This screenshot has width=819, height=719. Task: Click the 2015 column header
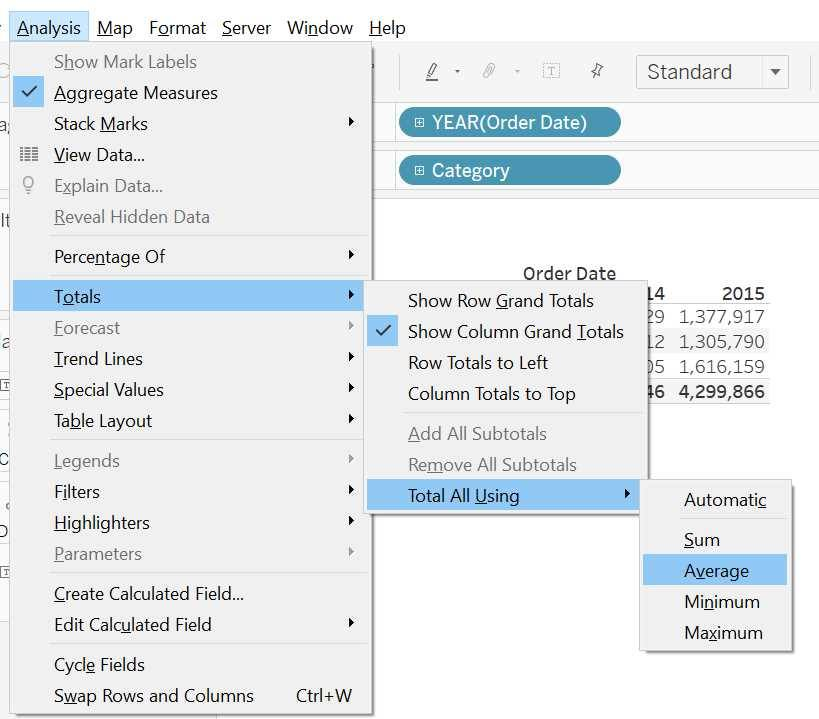click(743, 294)
